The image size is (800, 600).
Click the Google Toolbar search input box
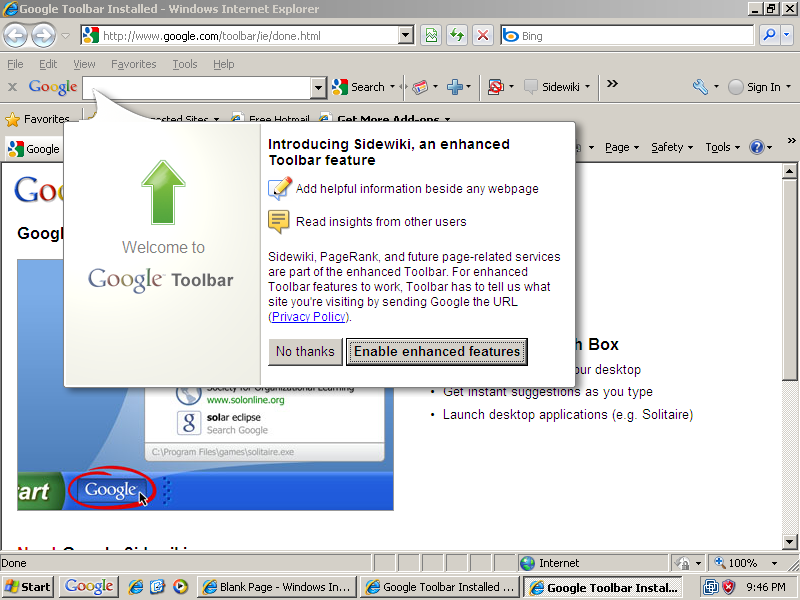[197, 88]
